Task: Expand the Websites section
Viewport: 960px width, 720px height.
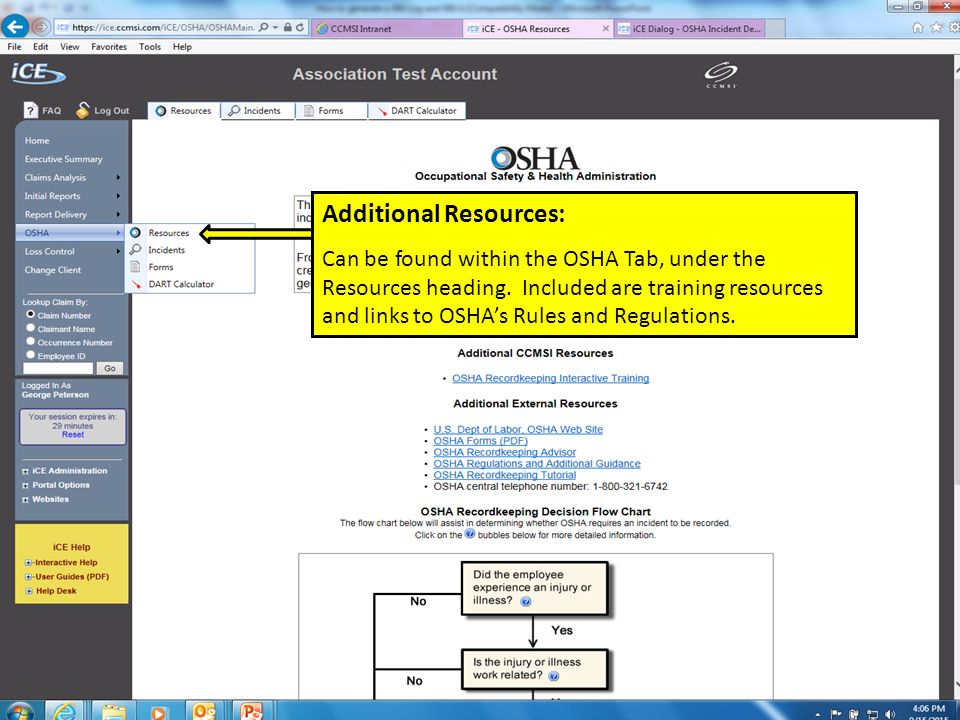Action: pos(25,500)
